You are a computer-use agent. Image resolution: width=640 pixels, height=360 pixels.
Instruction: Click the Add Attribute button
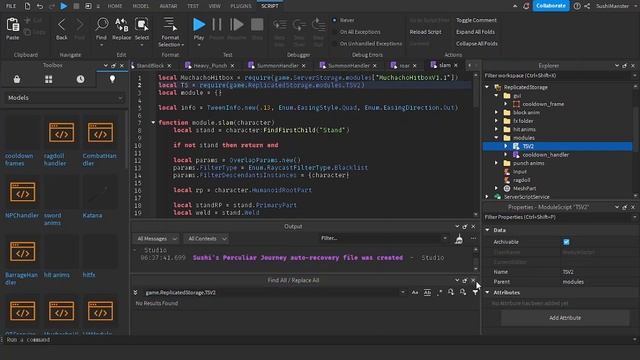(x=565, y=318)
